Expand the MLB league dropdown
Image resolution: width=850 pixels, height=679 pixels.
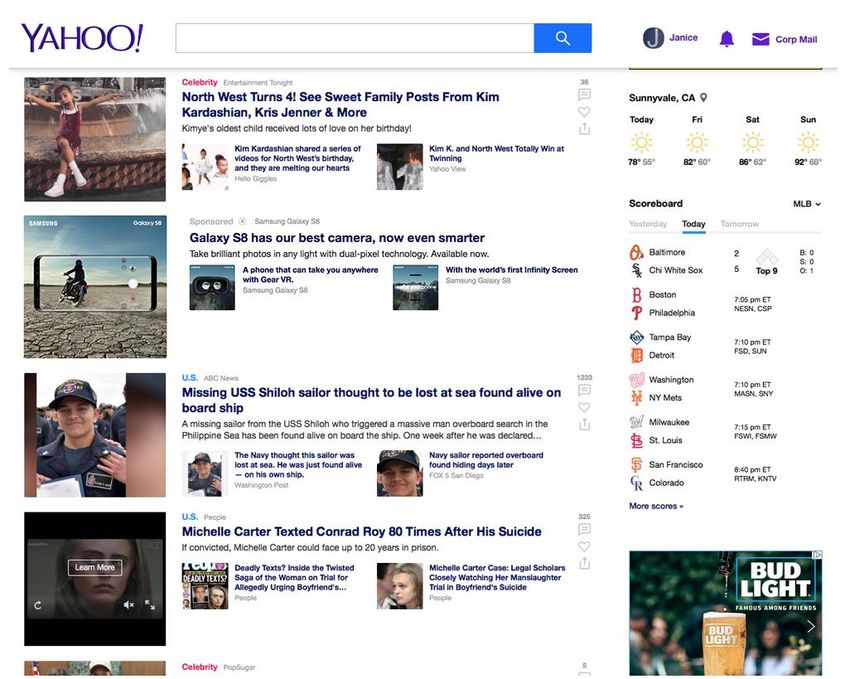pos(806,204)
